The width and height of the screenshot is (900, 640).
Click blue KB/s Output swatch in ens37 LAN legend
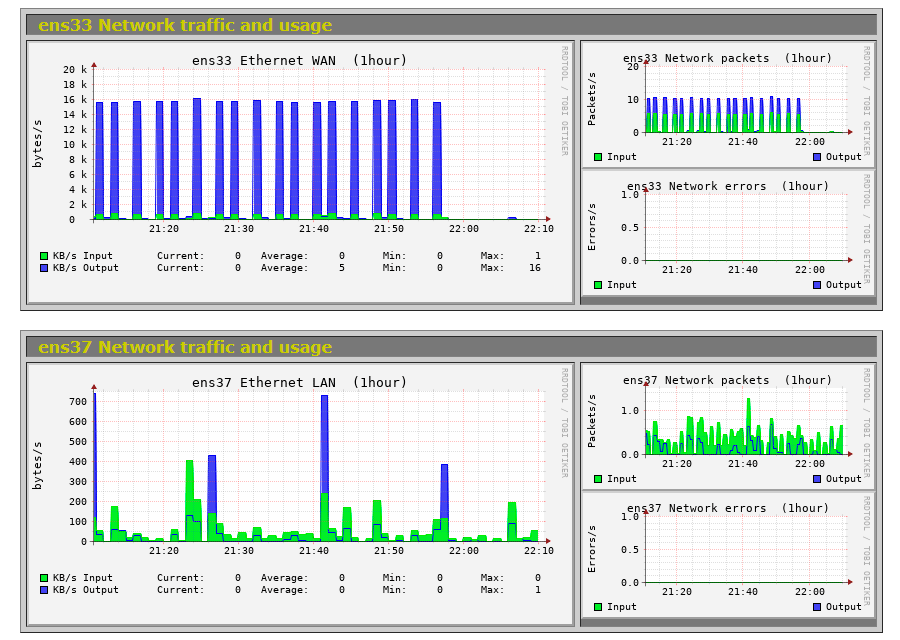(x=44, y=590)
